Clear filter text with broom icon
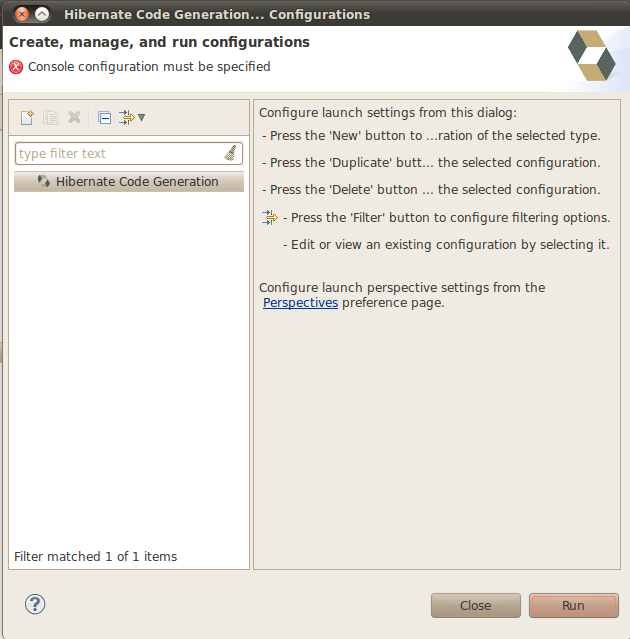The image size is (630, 639). [231, 154]
